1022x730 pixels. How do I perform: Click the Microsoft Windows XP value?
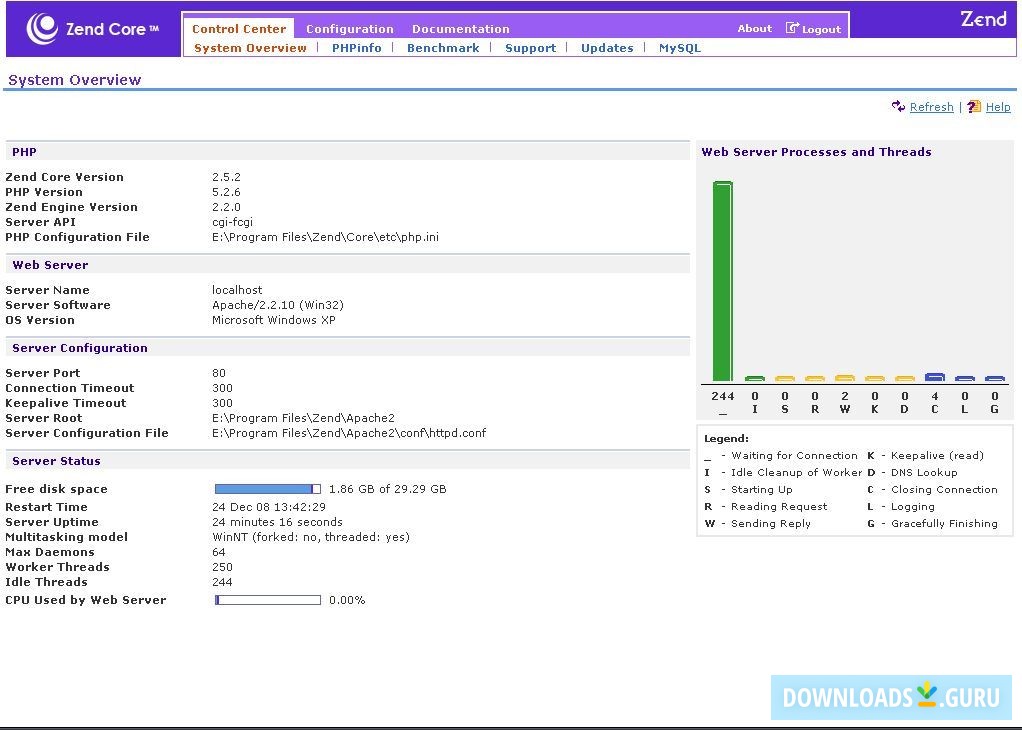click(x=274, y=319)
